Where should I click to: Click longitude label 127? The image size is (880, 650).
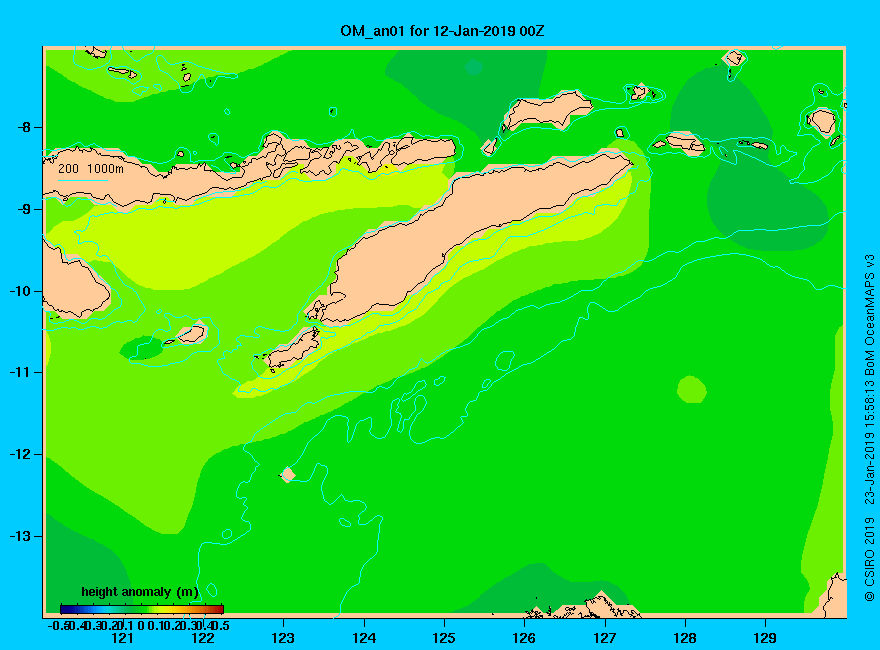(x=604, y=638)
